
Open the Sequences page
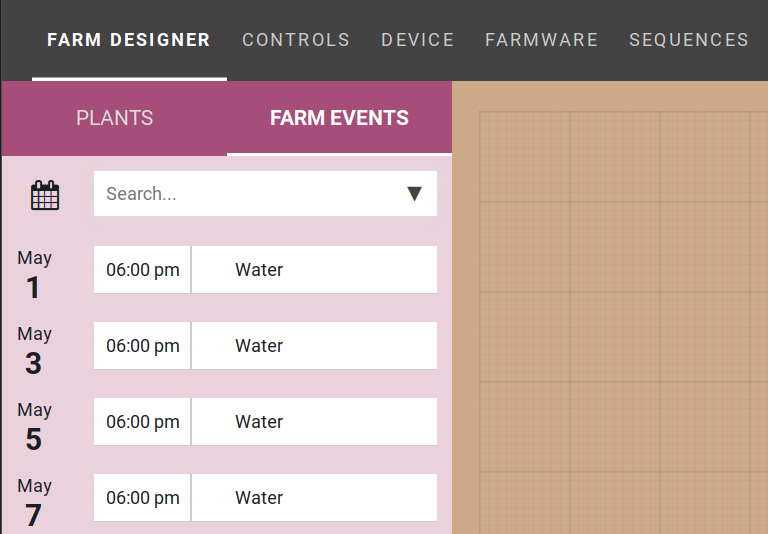689,40
